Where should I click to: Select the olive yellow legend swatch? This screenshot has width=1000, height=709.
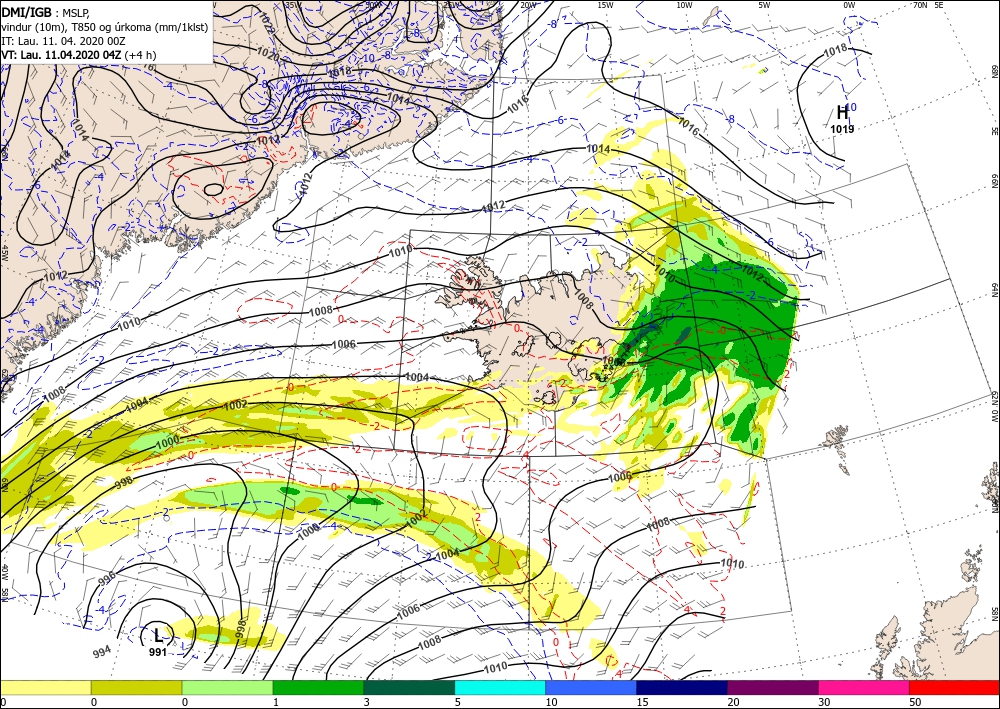pos(136,687)
